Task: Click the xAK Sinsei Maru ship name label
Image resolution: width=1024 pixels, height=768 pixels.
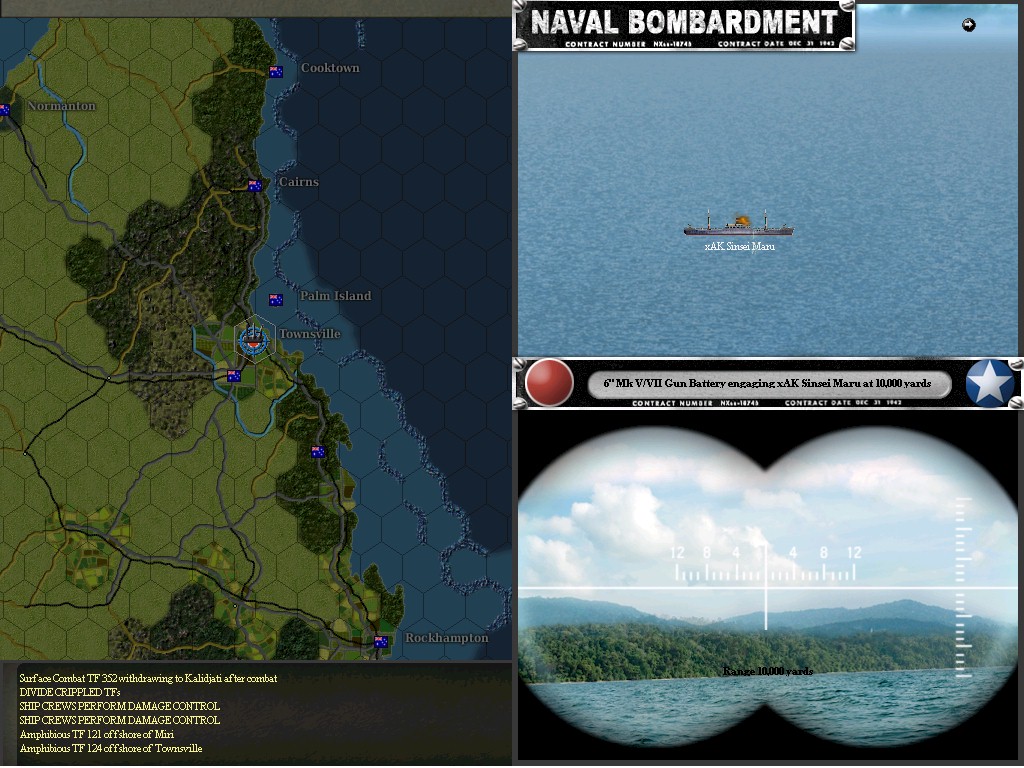Action: [x=739, y=246]
